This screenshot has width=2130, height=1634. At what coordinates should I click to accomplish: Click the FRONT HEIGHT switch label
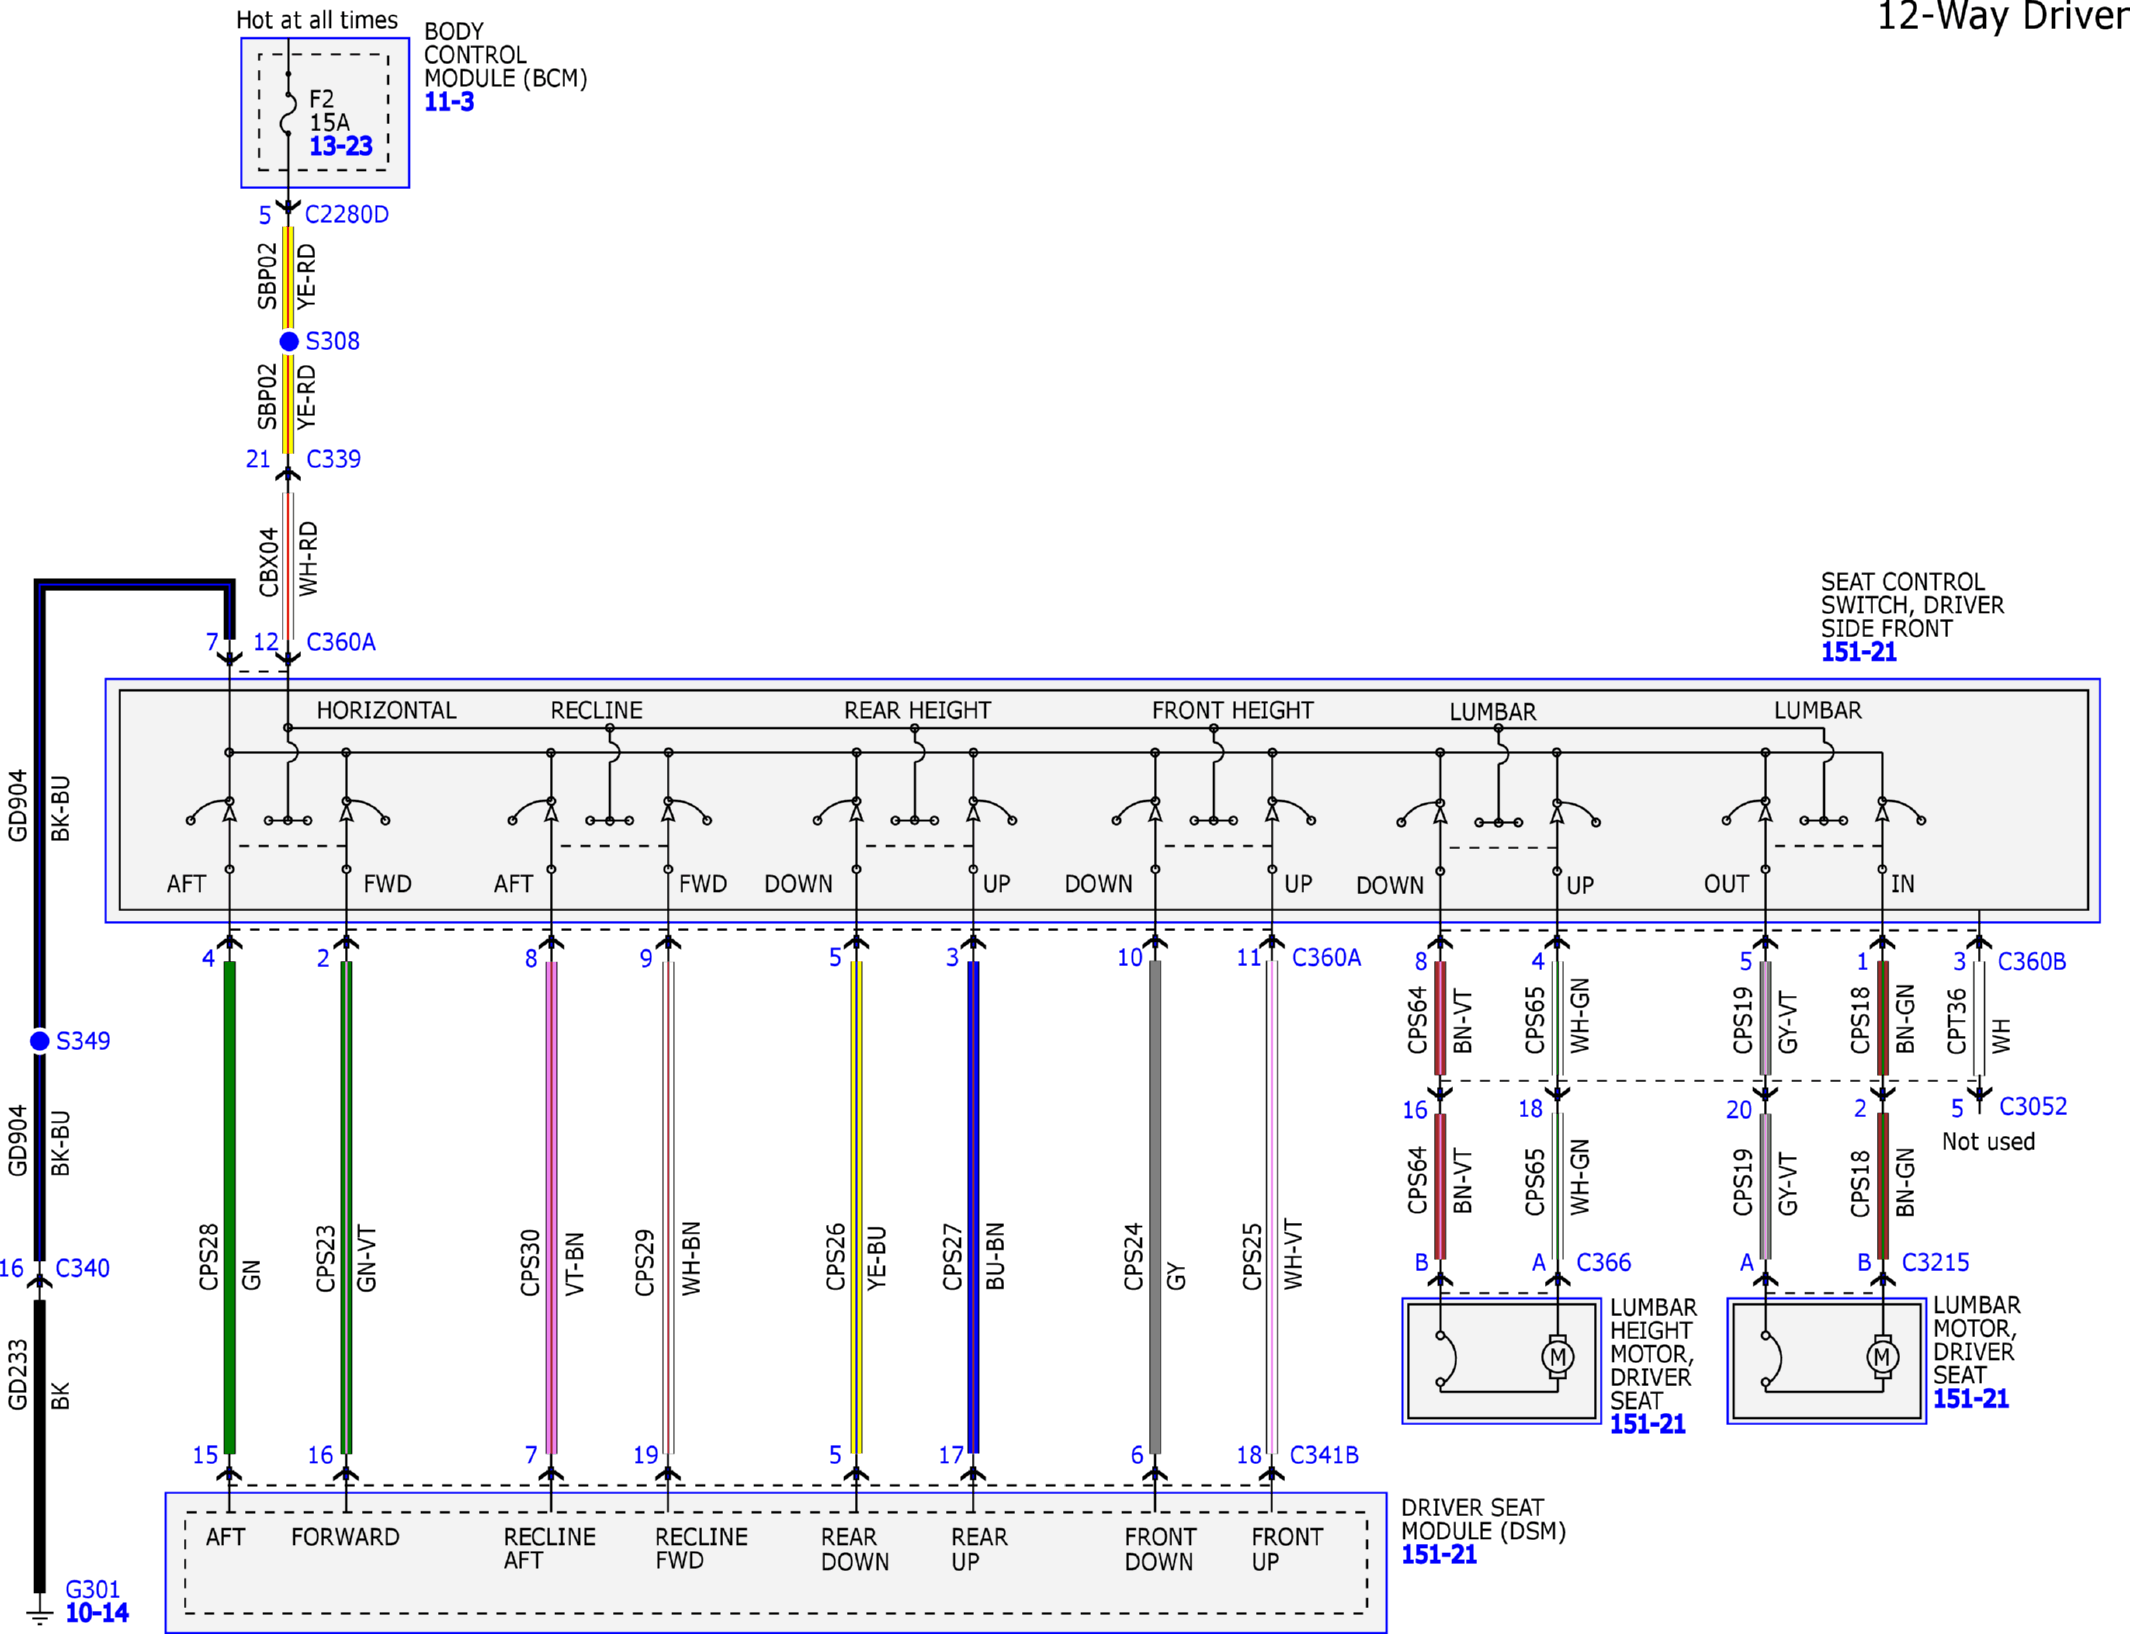point(1233,710)
